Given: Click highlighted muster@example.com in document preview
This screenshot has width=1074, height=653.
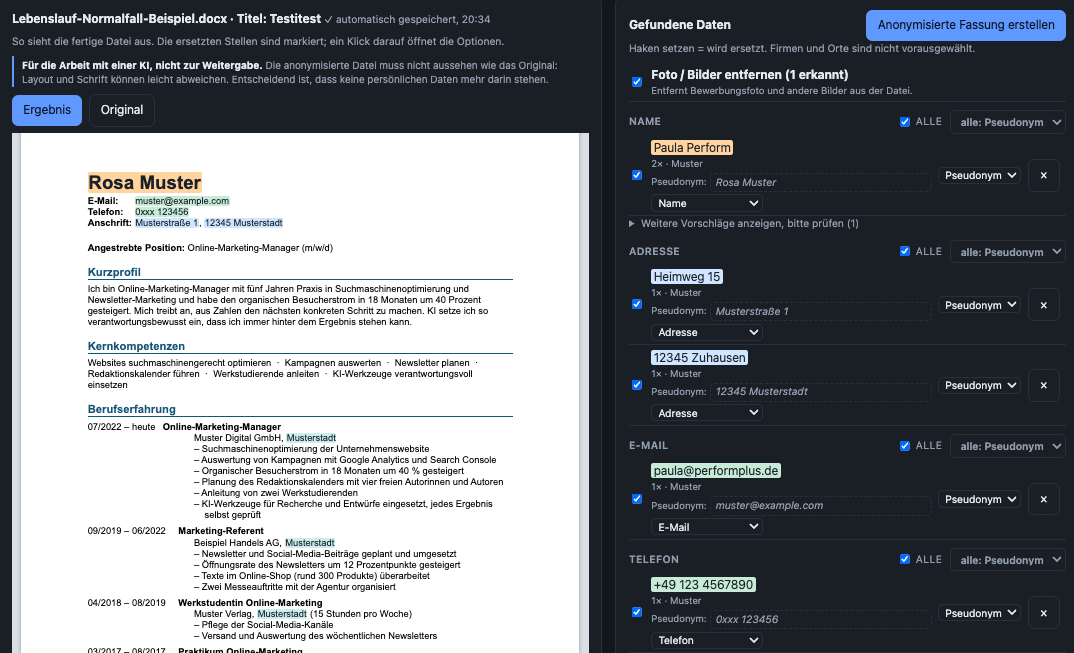Looking at the screenshot, I should pyautogui.click(x=182, y=201).
